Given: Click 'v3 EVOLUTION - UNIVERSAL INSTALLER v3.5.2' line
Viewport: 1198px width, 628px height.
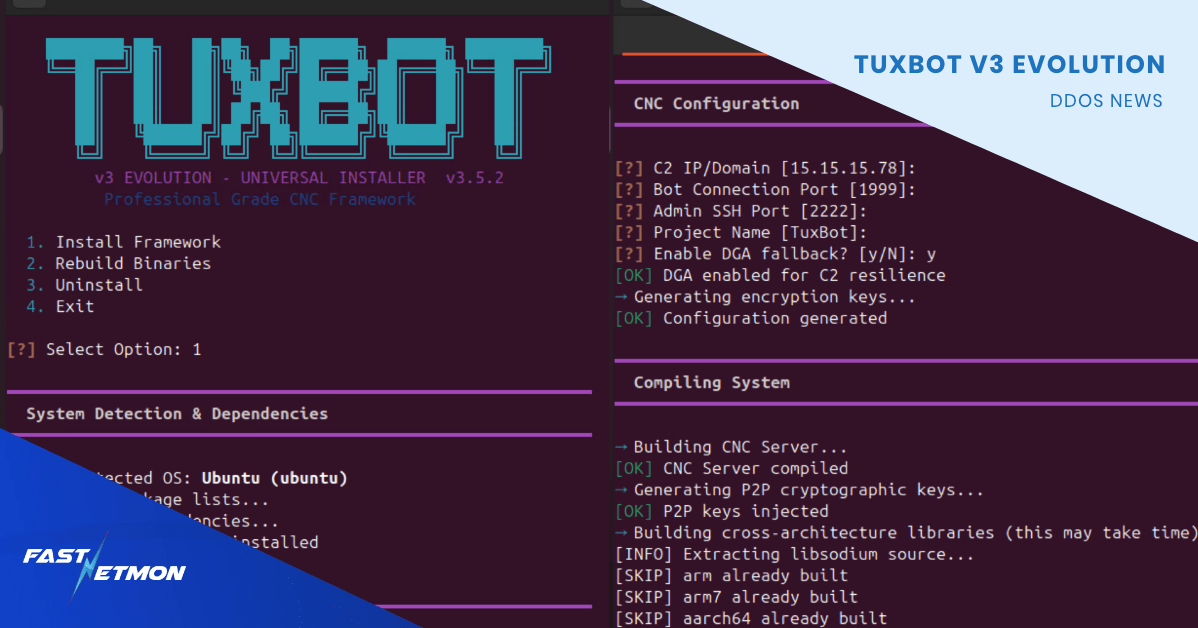Looking at the screenshot, I should pyautogui.click(x=299, y=178).
